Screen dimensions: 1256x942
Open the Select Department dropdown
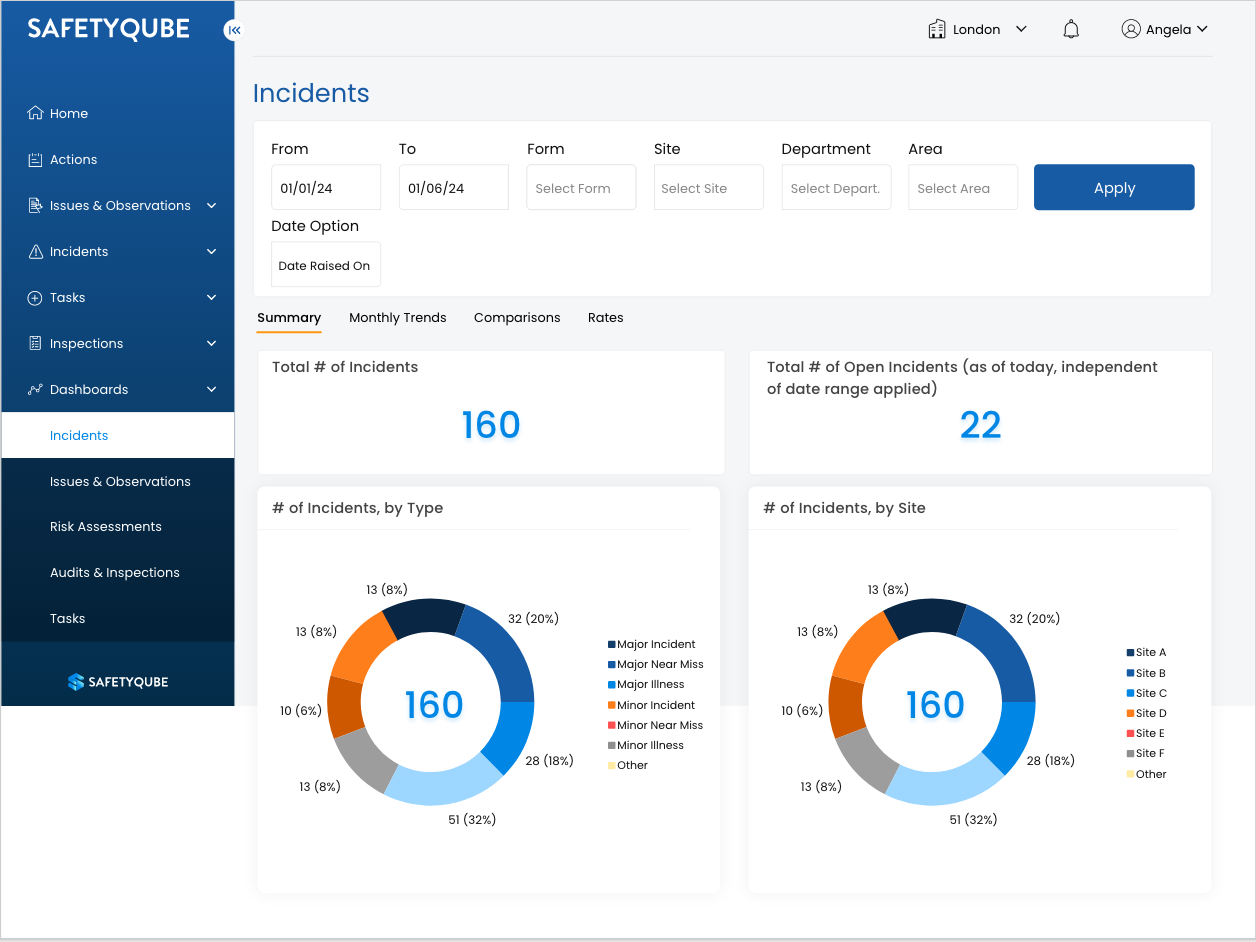(x=836, y=187)
